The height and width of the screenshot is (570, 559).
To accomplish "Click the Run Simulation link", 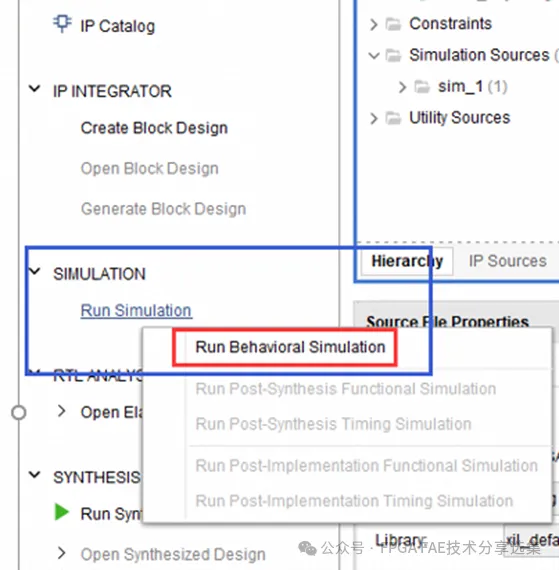I will point(136,311).
